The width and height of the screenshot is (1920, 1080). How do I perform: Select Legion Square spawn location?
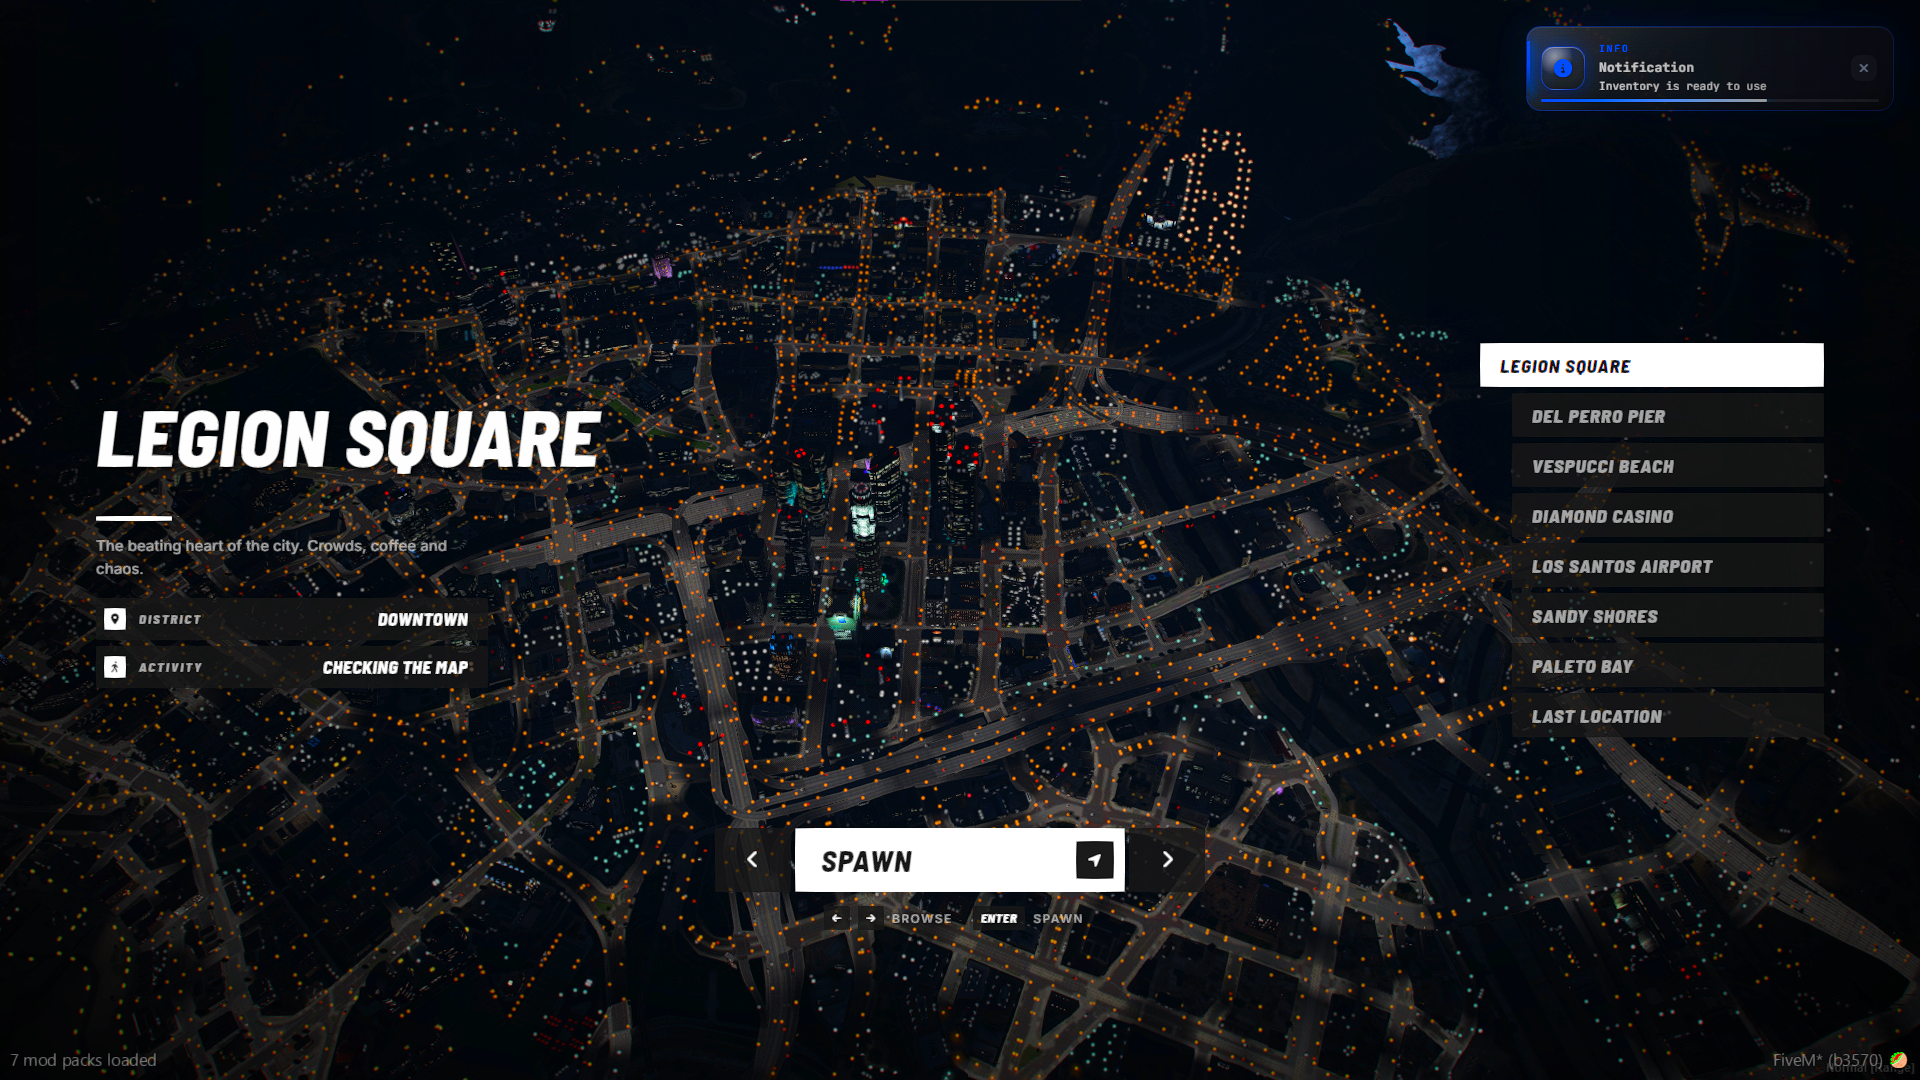click(x=1651, y=366)
